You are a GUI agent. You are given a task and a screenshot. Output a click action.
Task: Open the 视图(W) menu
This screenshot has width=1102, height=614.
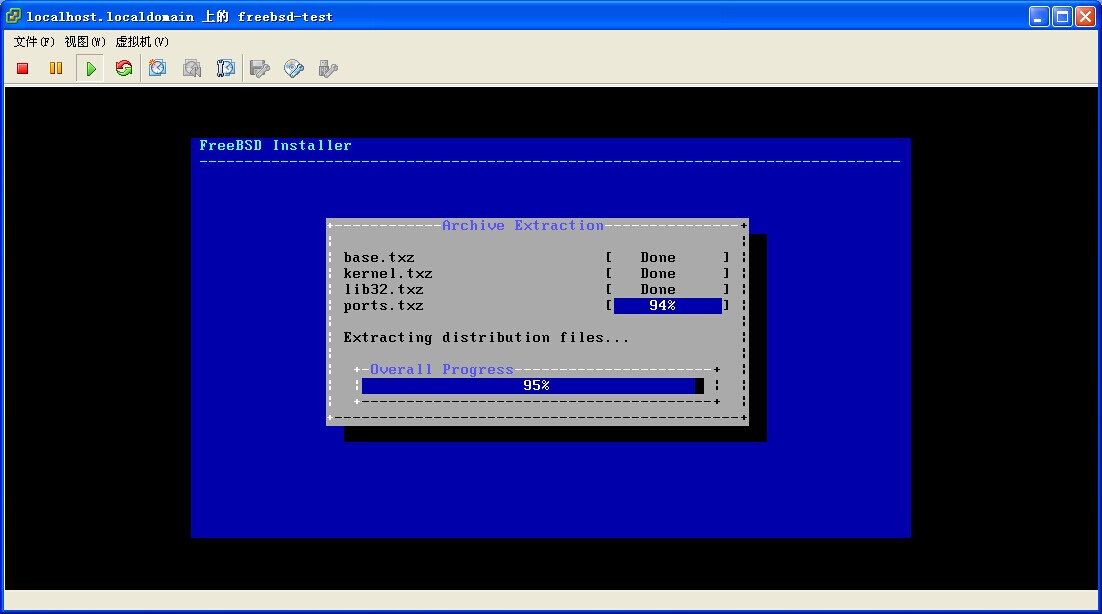coord(85,42)
